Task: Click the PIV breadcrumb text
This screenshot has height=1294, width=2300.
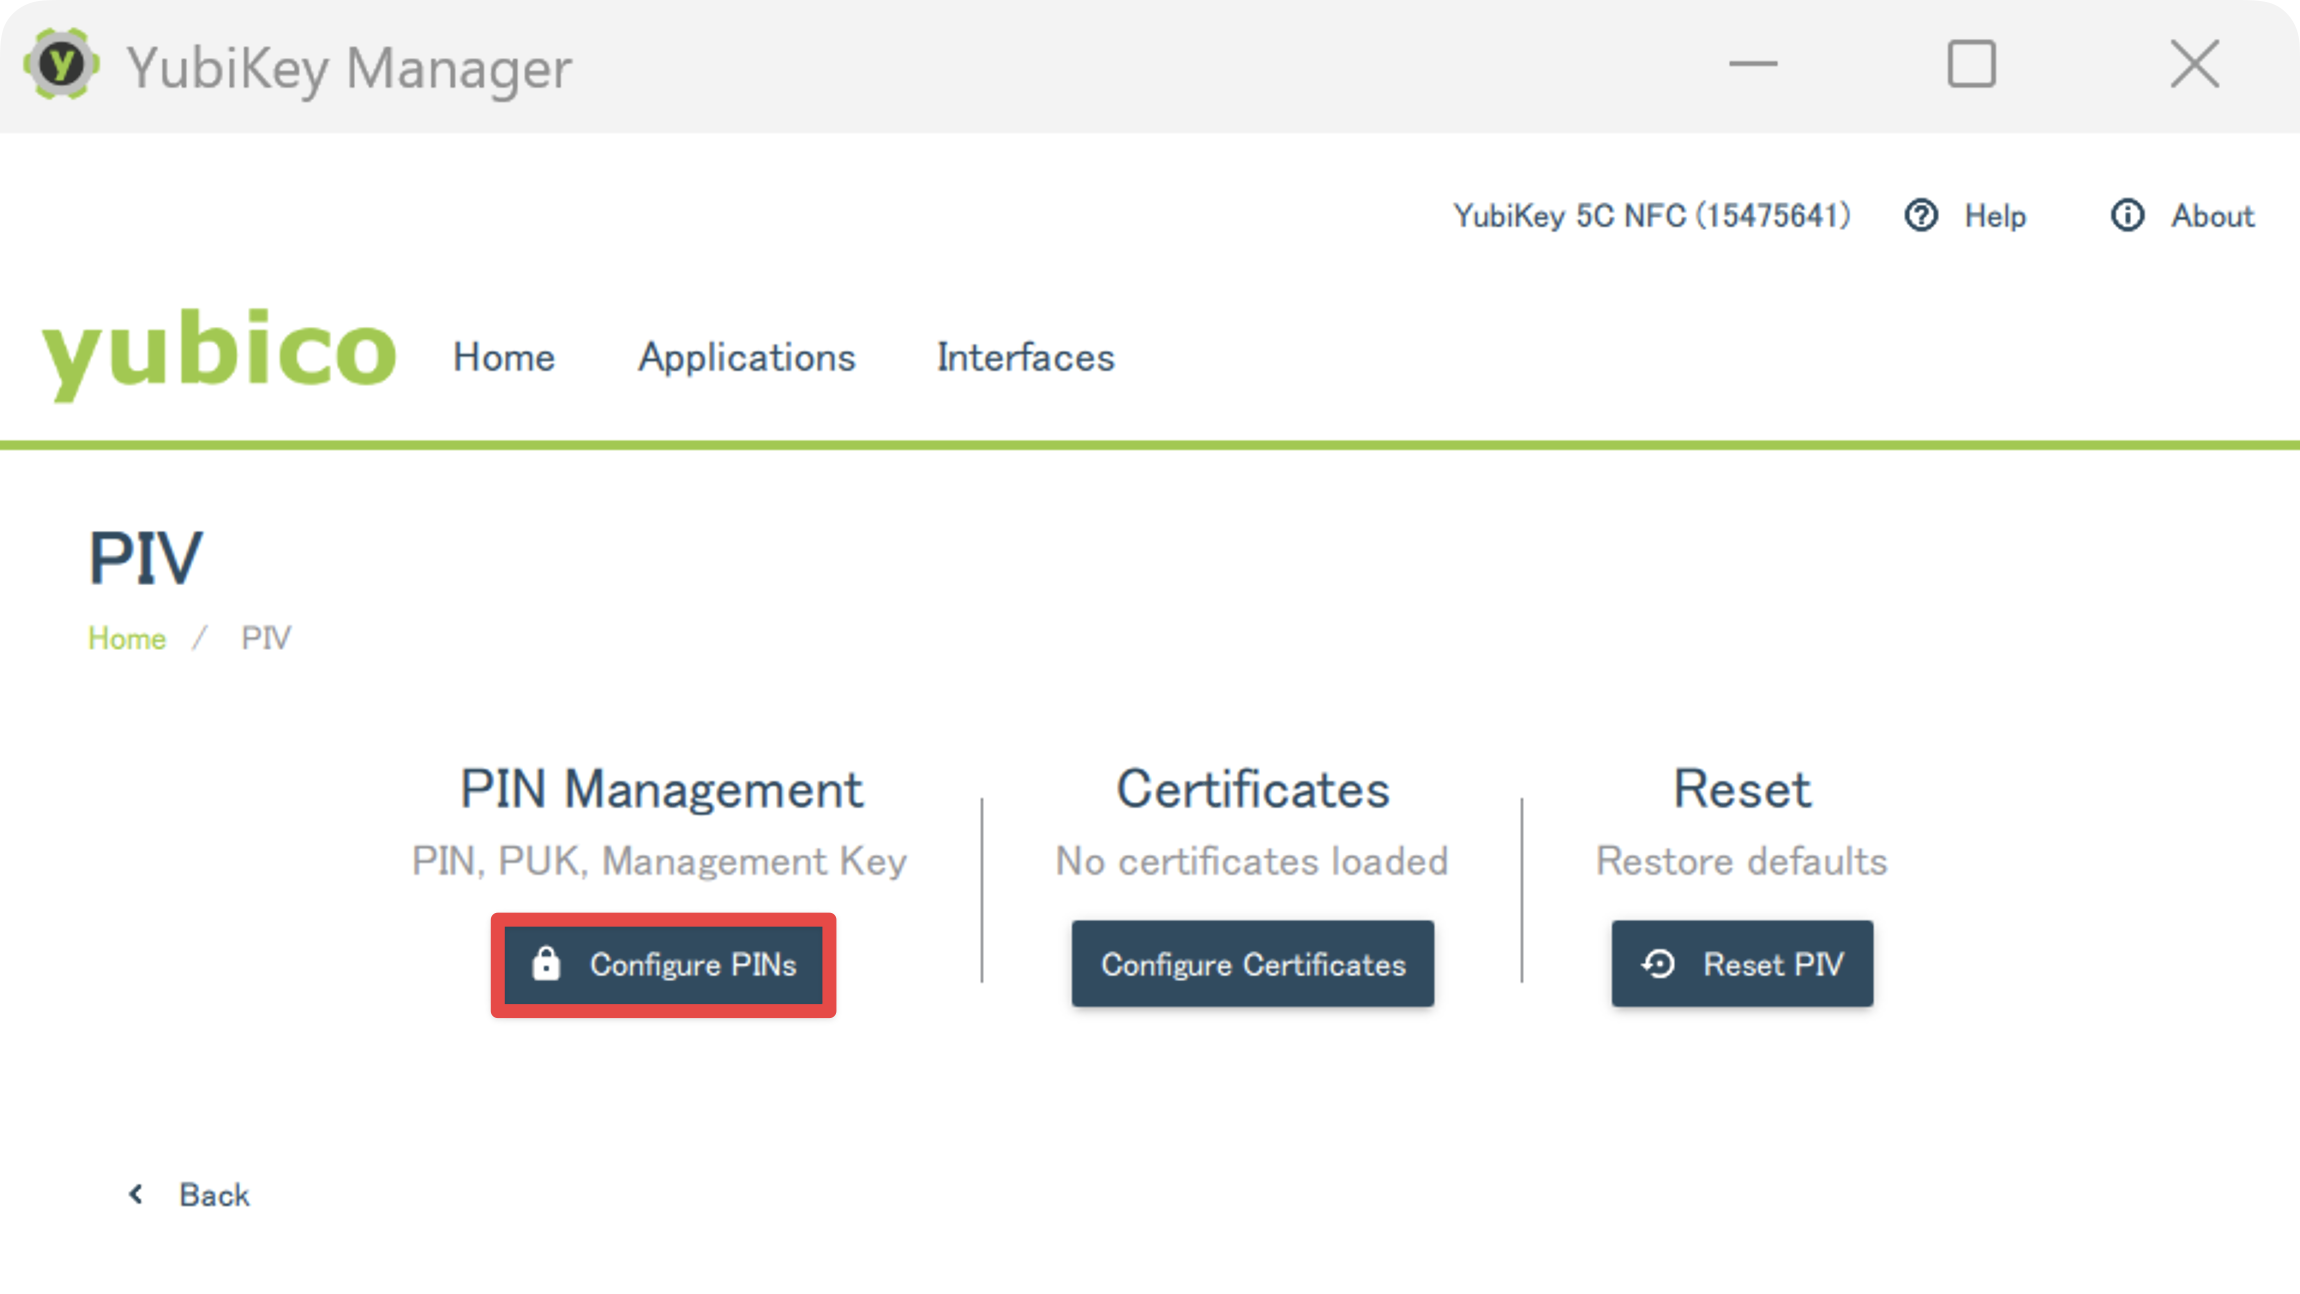Action: [266, 638]
